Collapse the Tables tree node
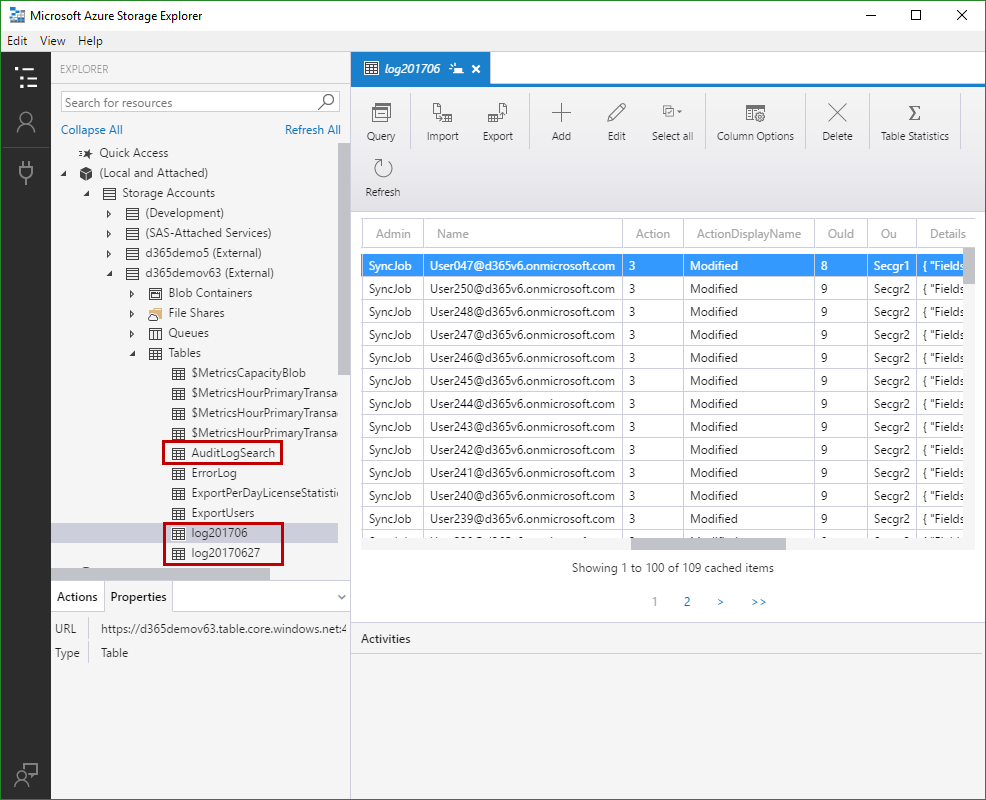 coord(132,353)
